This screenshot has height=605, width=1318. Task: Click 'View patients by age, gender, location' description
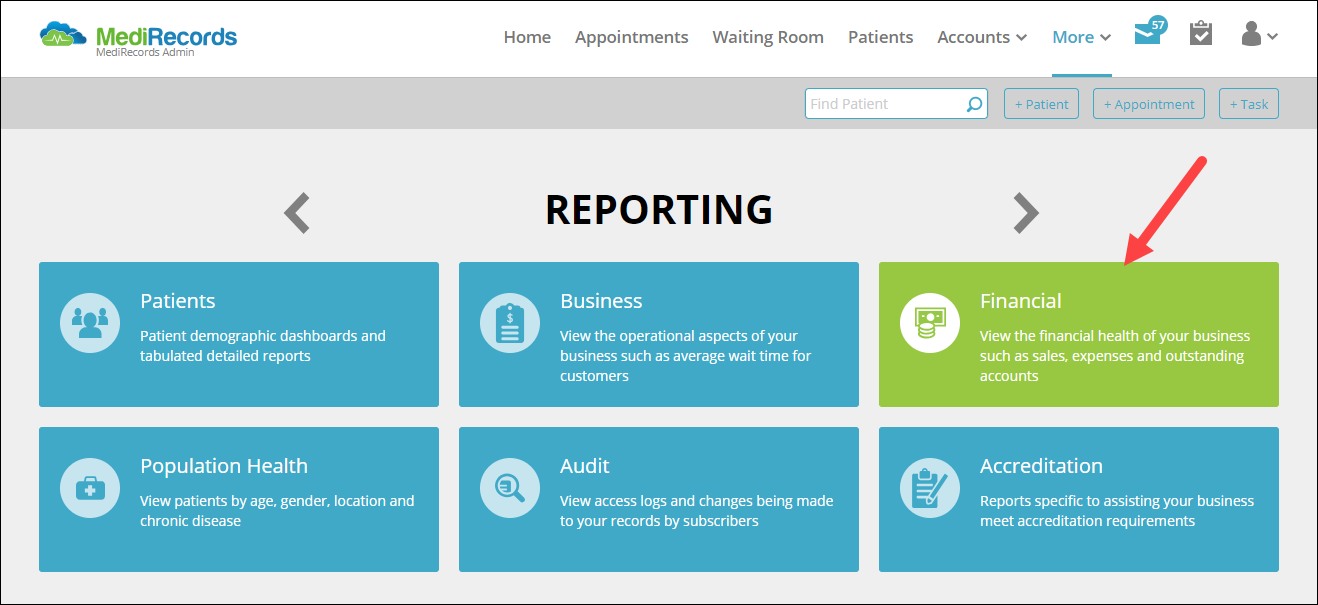tap(277, 511)
